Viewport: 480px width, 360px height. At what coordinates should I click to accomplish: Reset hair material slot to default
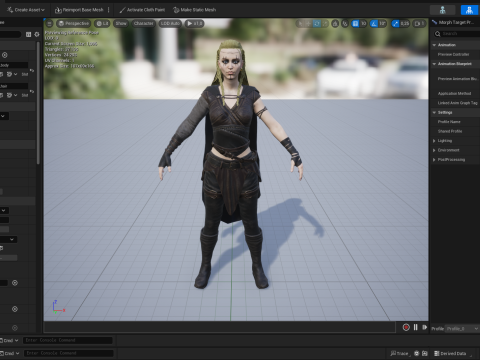pos(32,91)
